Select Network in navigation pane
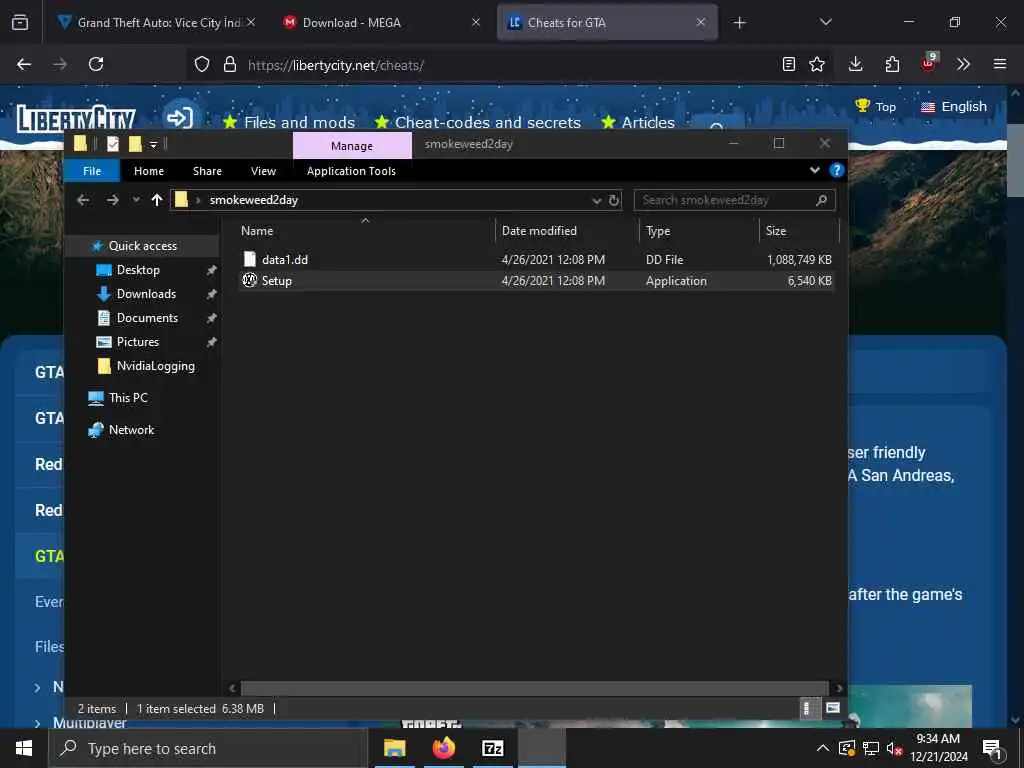This screenshot has height=768, width=1024. pos(131,430)
